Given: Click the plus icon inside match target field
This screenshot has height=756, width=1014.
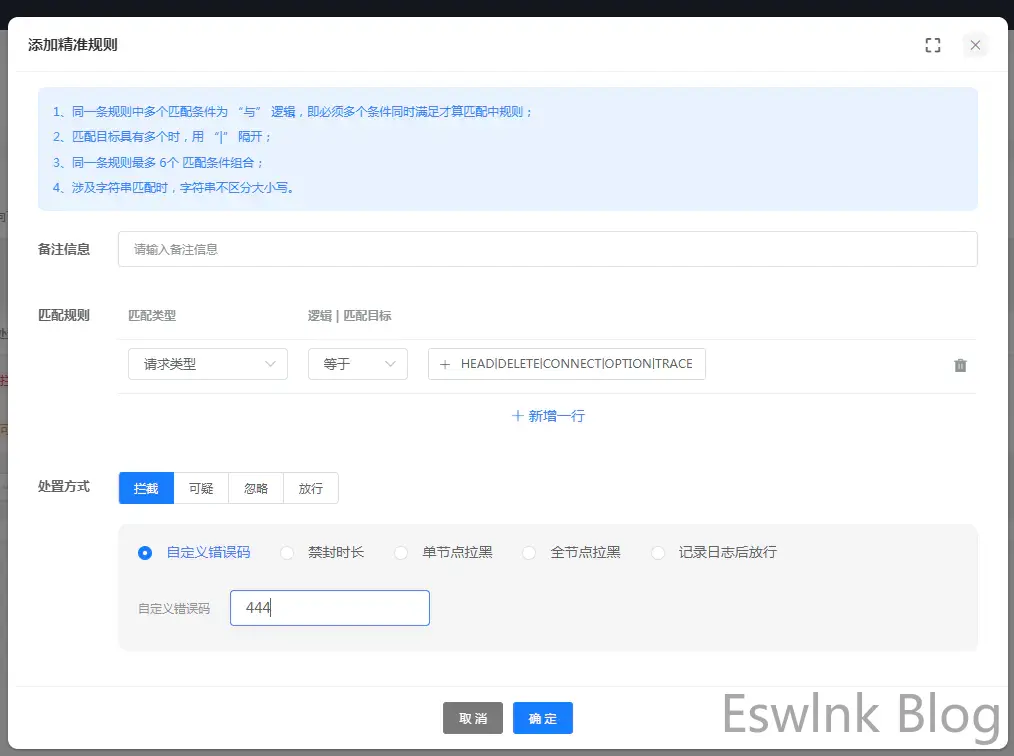Looking at the screenshot, I should click(x=445, y=364).
